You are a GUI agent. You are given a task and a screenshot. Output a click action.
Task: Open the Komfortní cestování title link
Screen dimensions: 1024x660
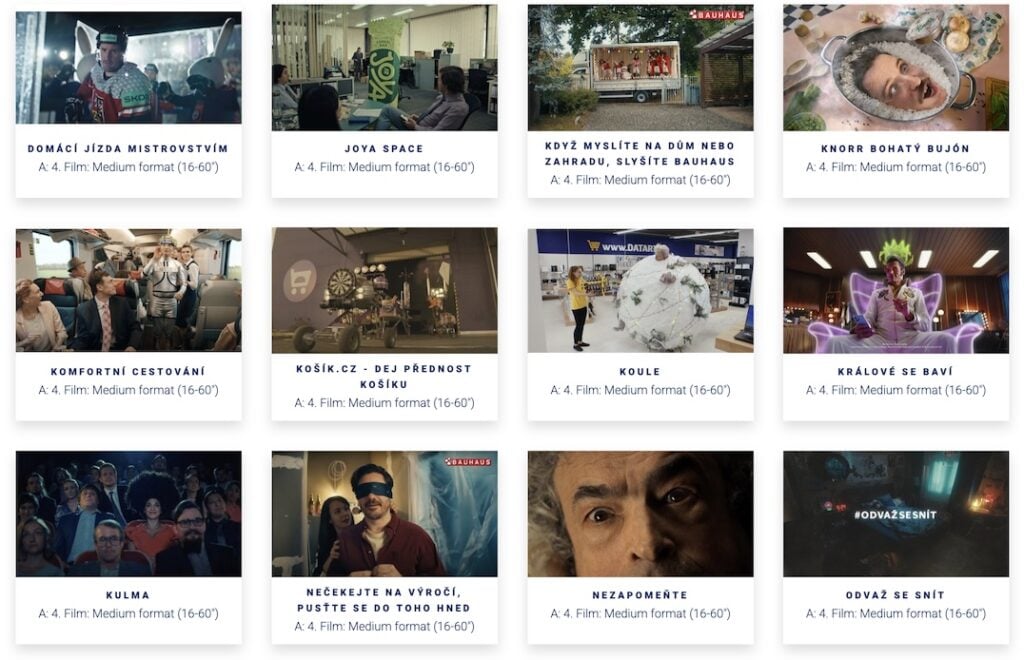128,372
